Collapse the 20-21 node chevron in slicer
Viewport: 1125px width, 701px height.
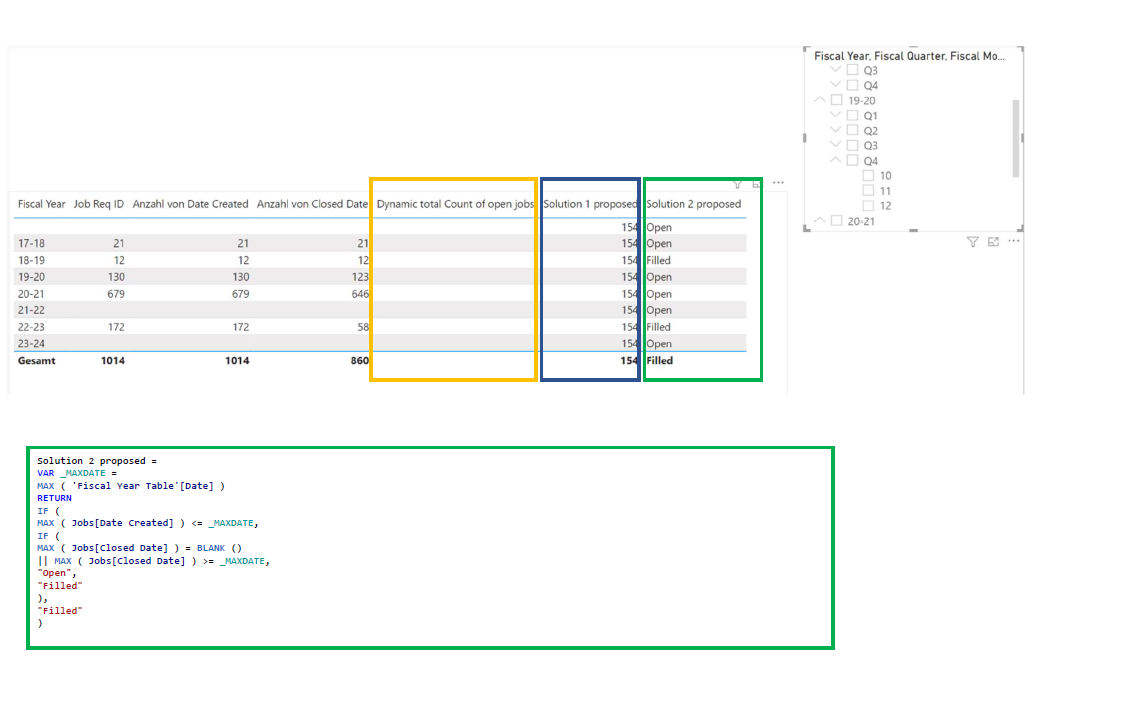[819, 220]
